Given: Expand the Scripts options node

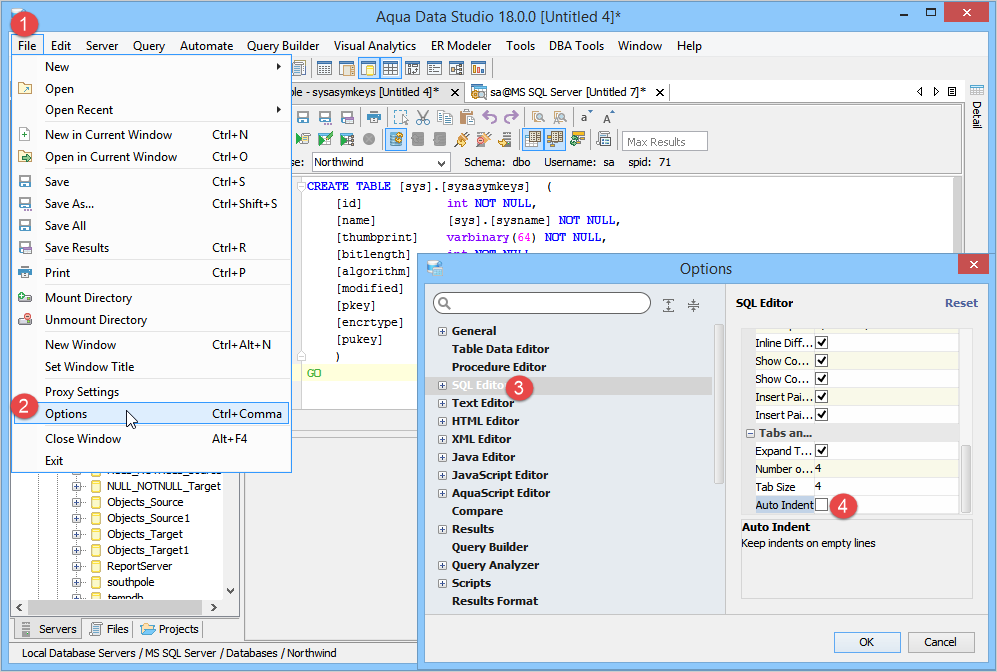Looking at the screenshot, I should pos(442,583).
